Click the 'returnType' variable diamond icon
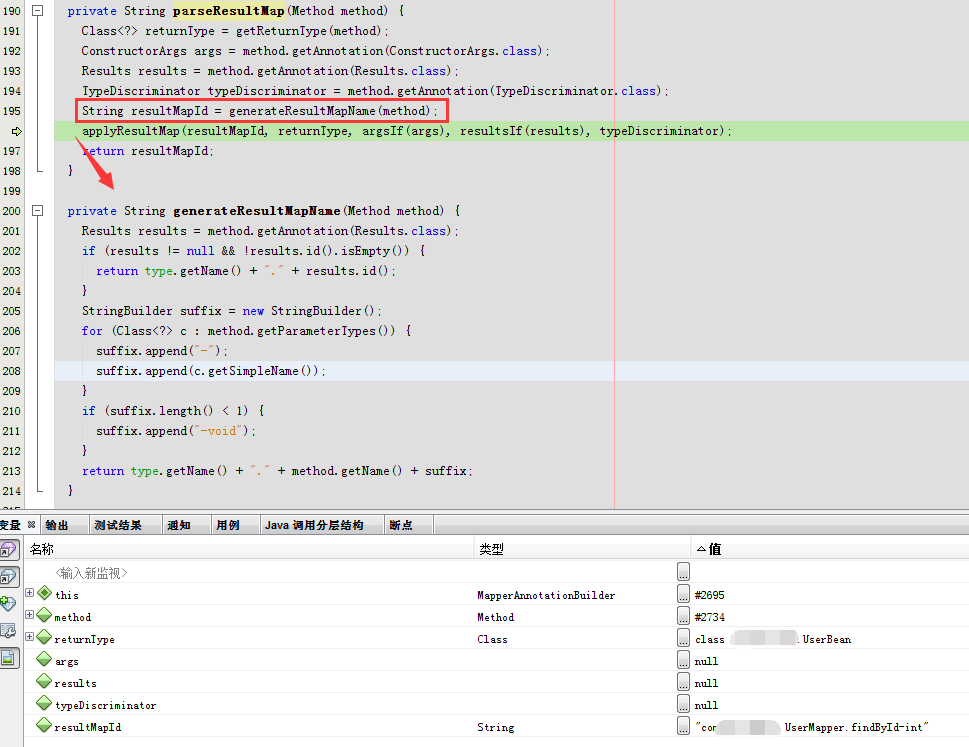969x747 pixels. pos(44,637)
